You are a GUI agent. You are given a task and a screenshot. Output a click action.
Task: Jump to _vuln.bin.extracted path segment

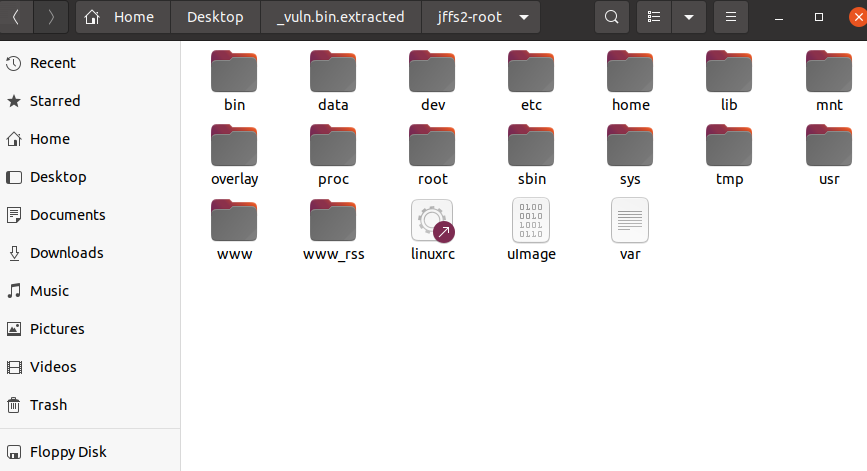point(341,17)
